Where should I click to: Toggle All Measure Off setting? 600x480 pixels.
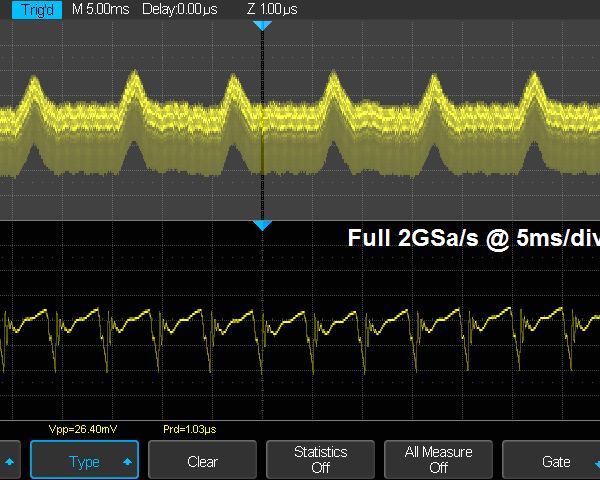[438, 460]
